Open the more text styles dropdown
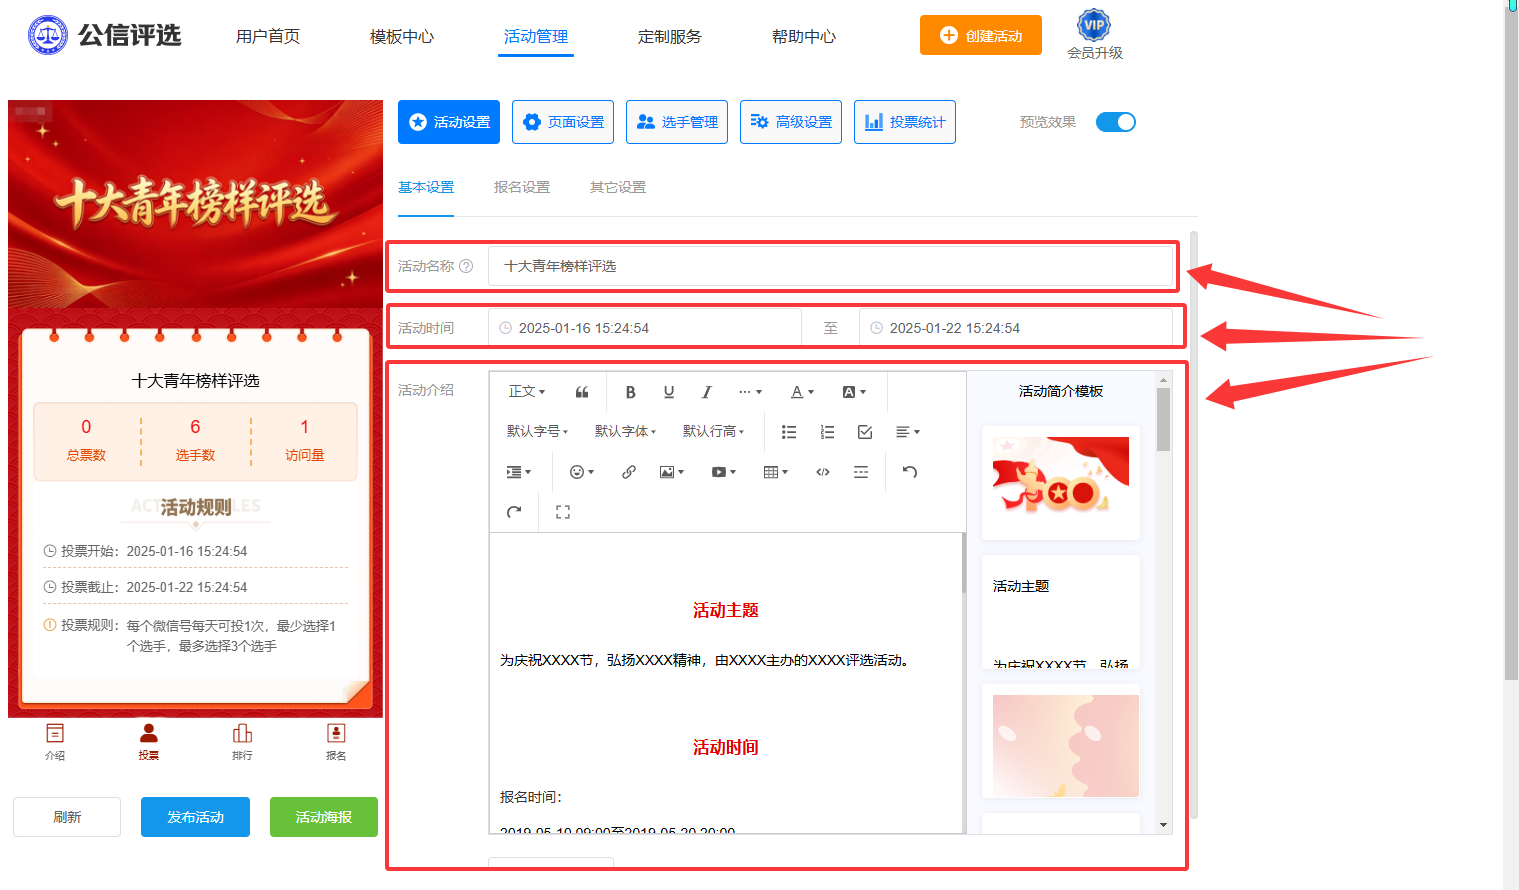The height and width of the screenshot is (890, 1519). [x=750, y=392]
